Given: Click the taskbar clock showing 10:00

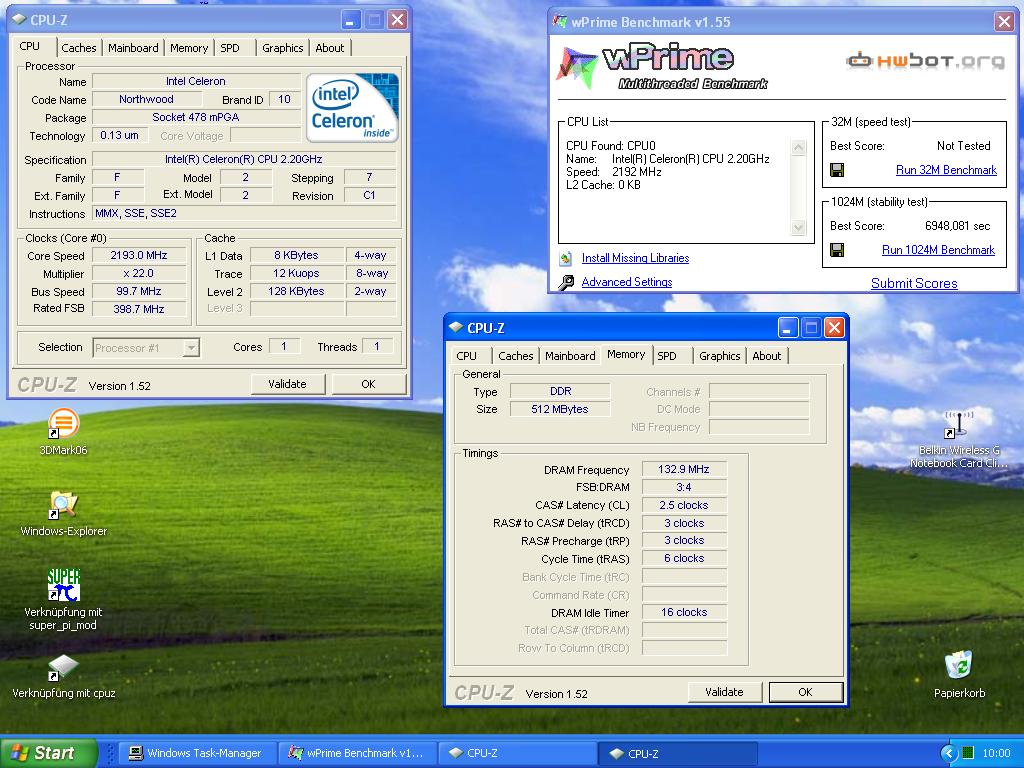Looking at the screenshot, I should (x=996, y=753).
